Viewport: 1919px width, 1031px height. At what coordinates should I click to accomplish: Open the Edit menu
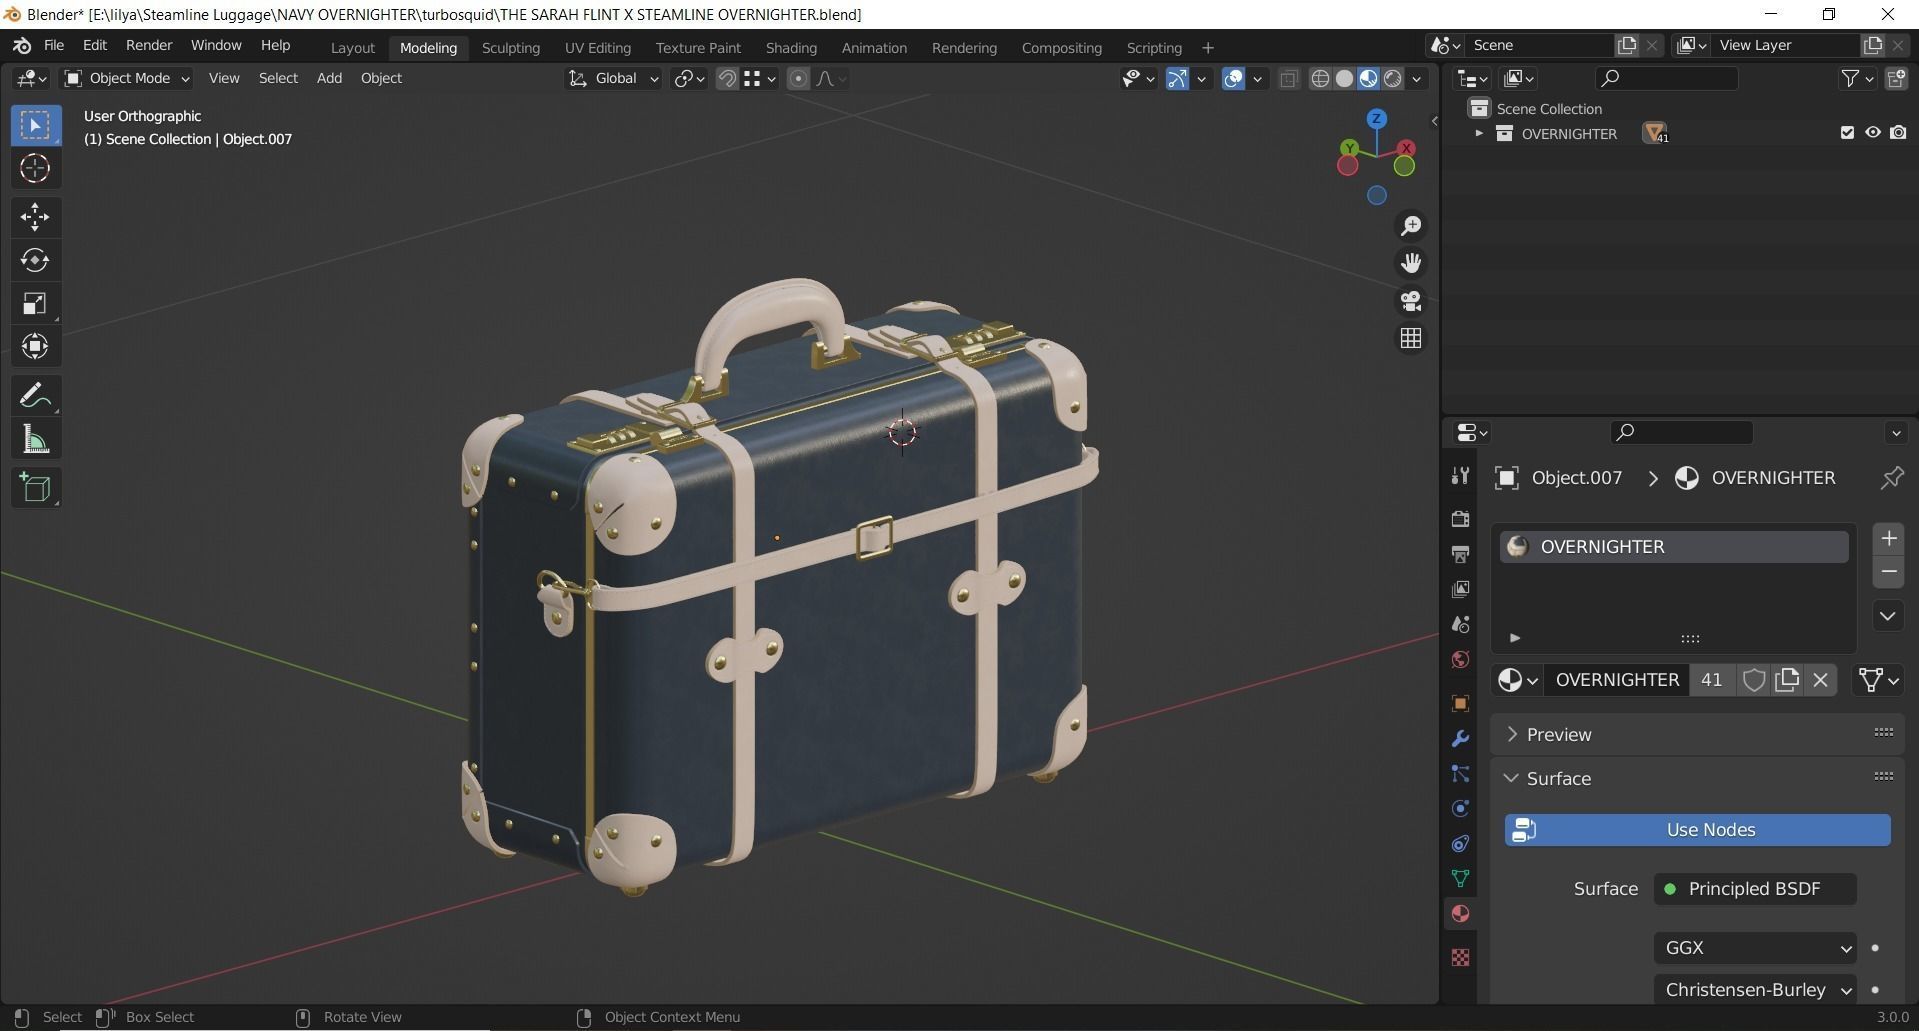click(x=95, y=46)
